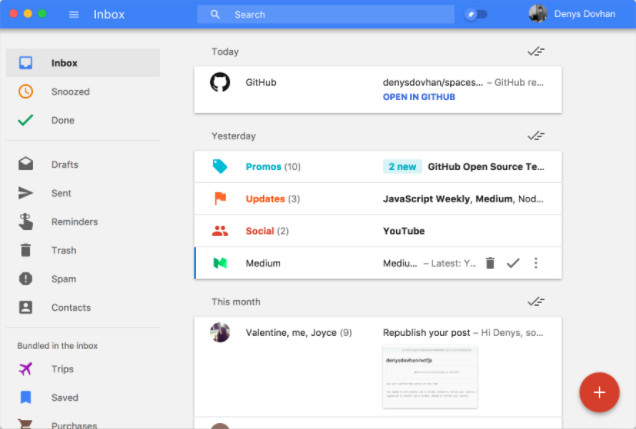This screenshot has width=636, height=429.
Task: Select Inbox in the sidebar
Action: click(x=83, y=63)
